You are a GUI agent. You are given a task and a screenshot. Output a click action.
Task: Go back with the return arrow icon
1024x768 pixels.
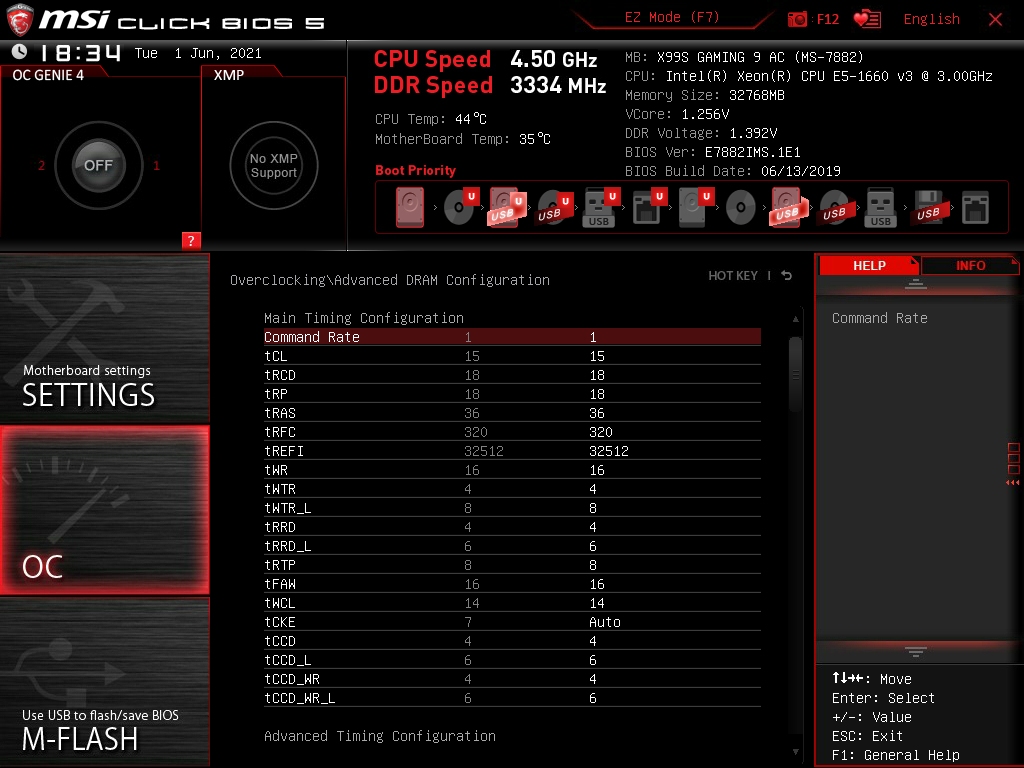coord(786,276)
